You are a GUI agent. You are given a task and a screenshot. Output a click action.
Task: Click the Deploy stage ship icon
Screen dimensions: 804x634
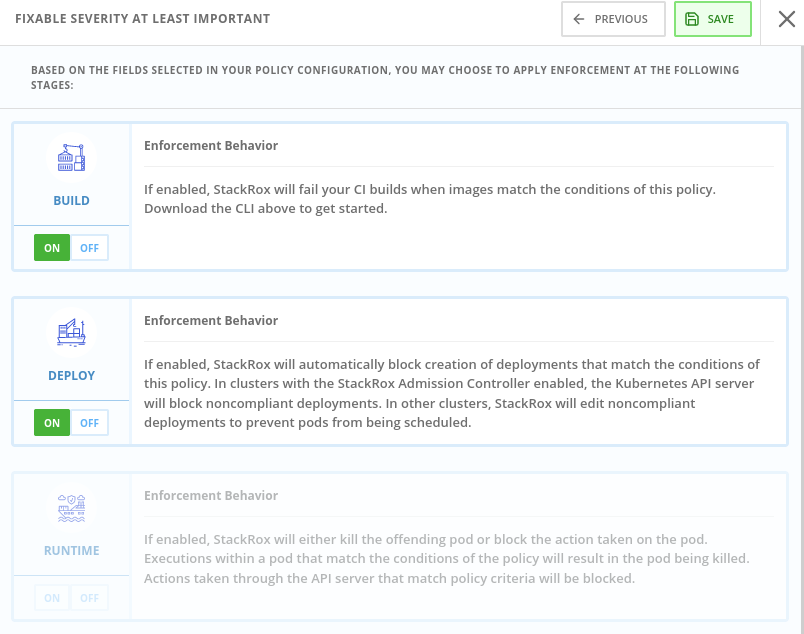pos(71,332)
